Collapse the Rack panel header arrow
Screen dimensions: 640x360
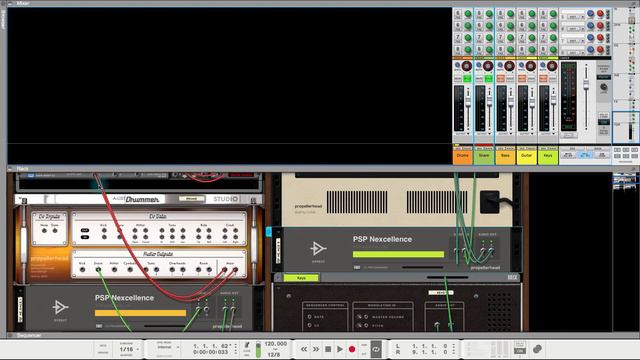(x=10, y=169)
